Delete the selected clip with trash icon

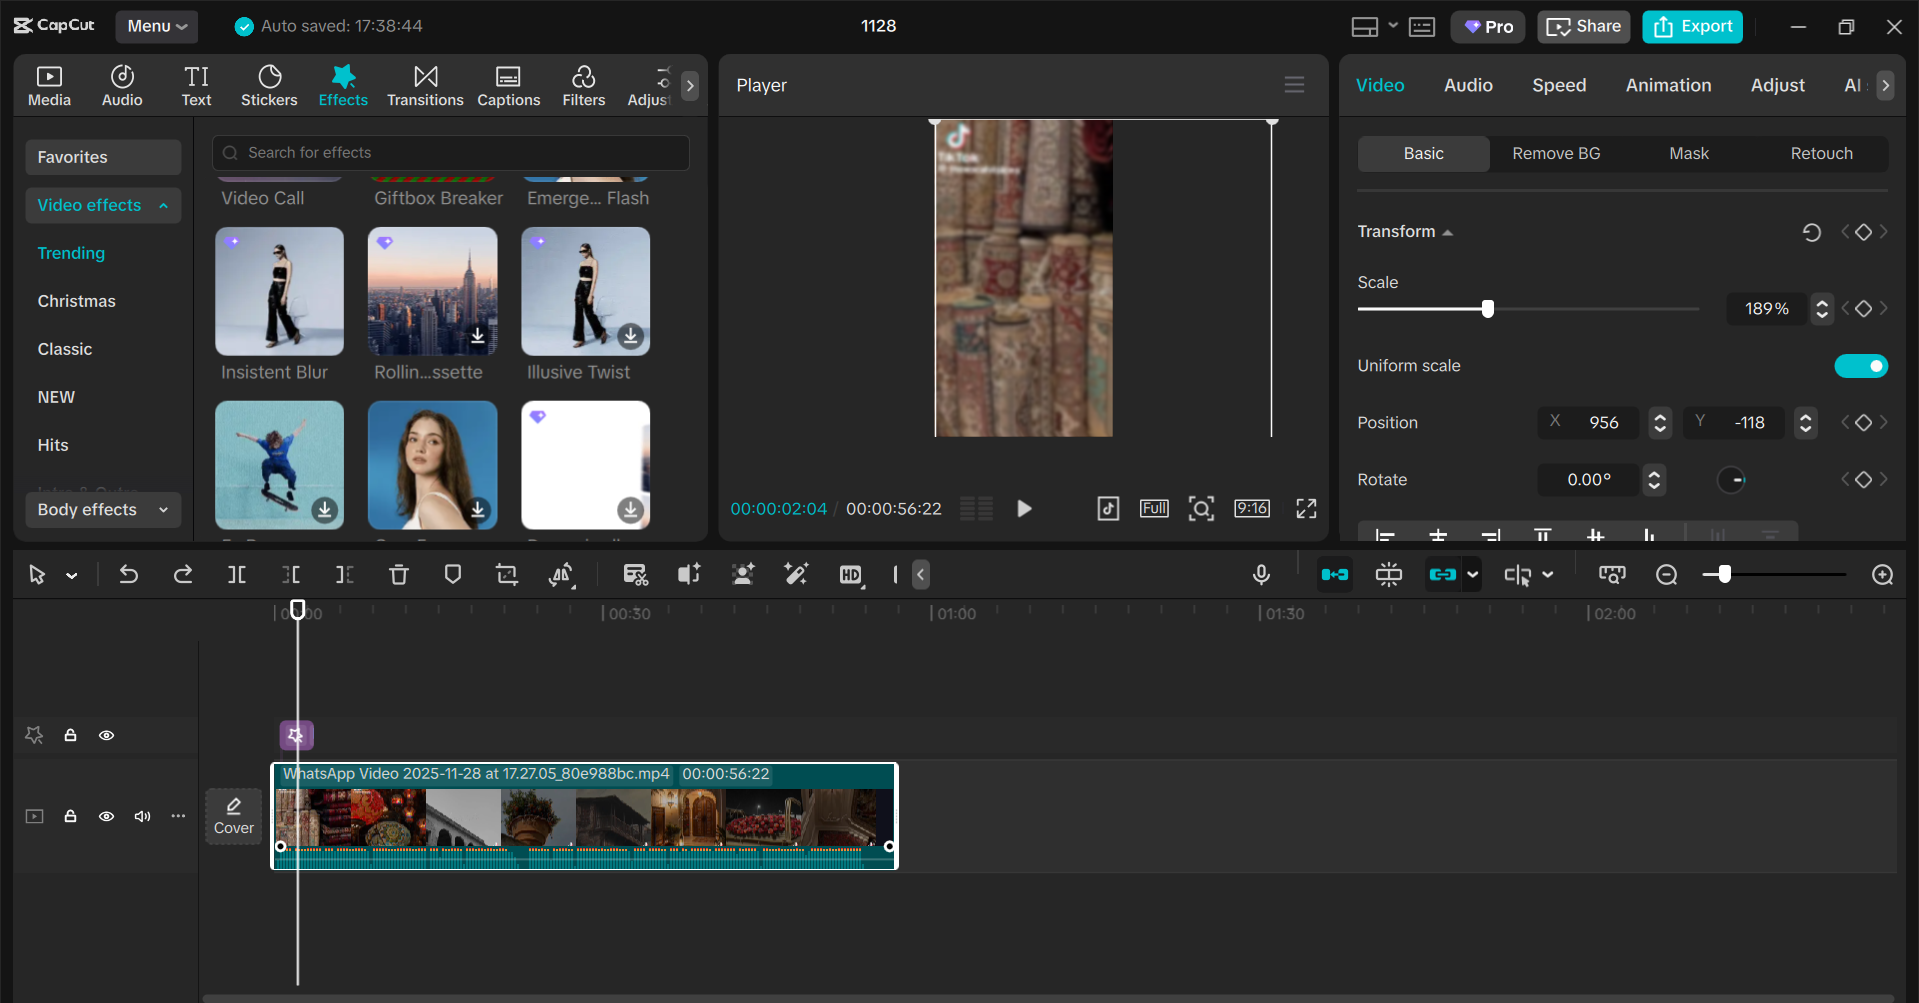pos(399,574)
